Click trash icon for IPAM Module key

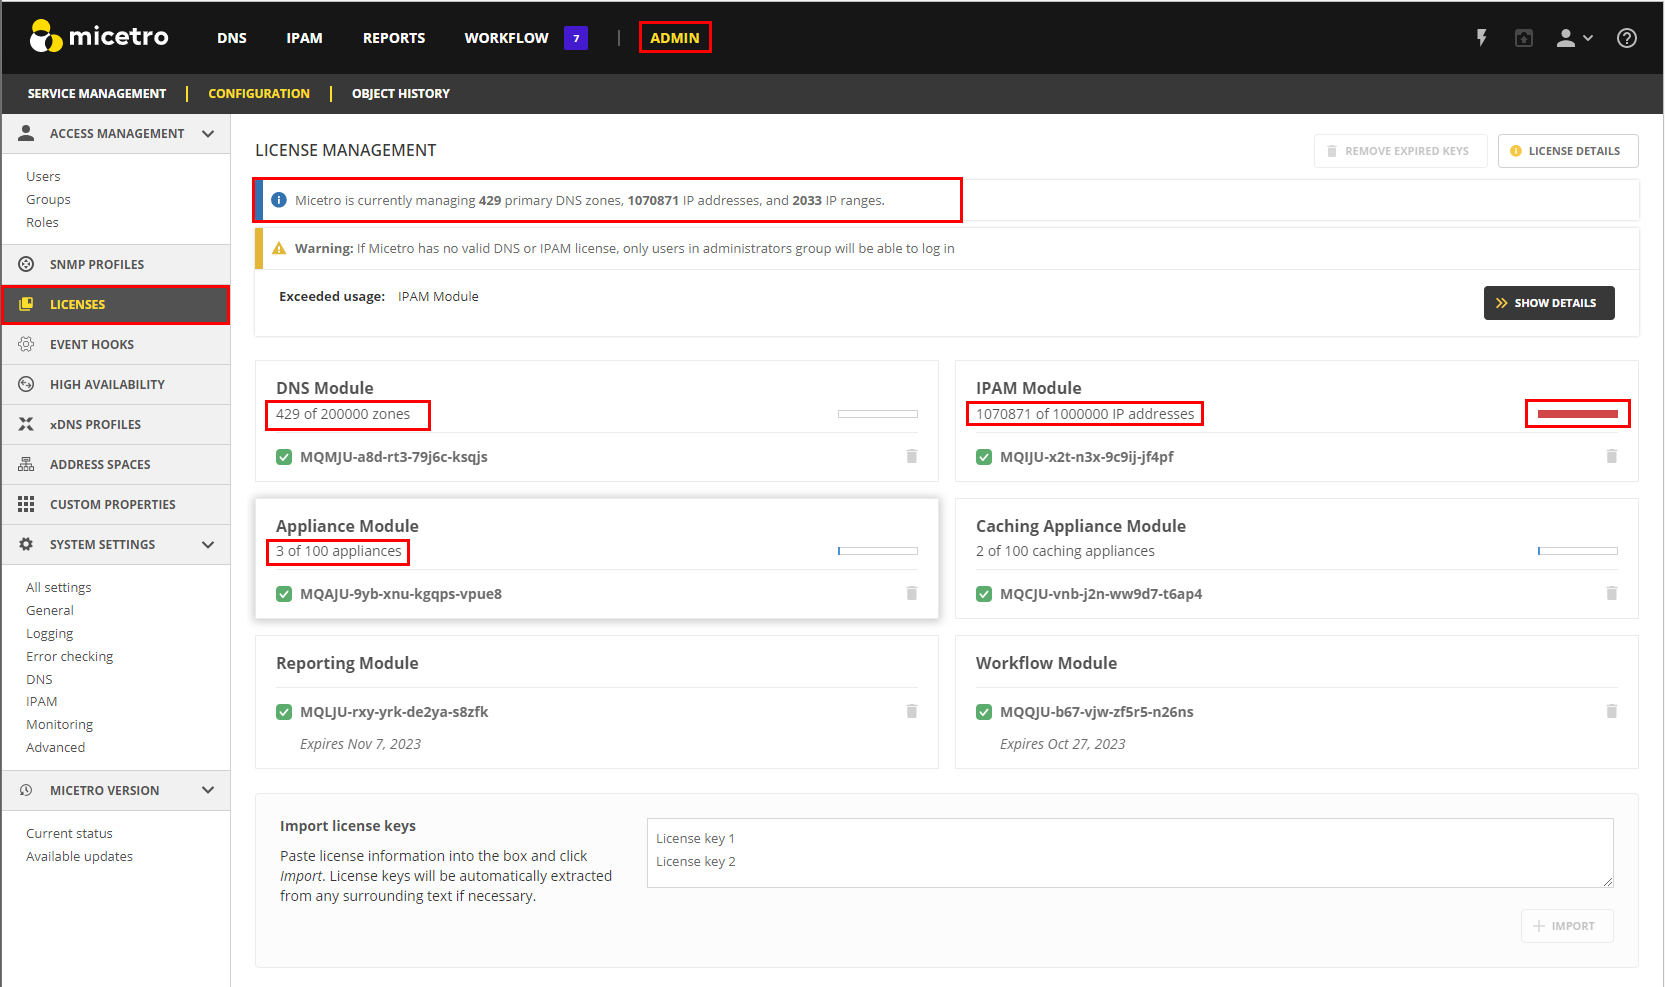1611,456
